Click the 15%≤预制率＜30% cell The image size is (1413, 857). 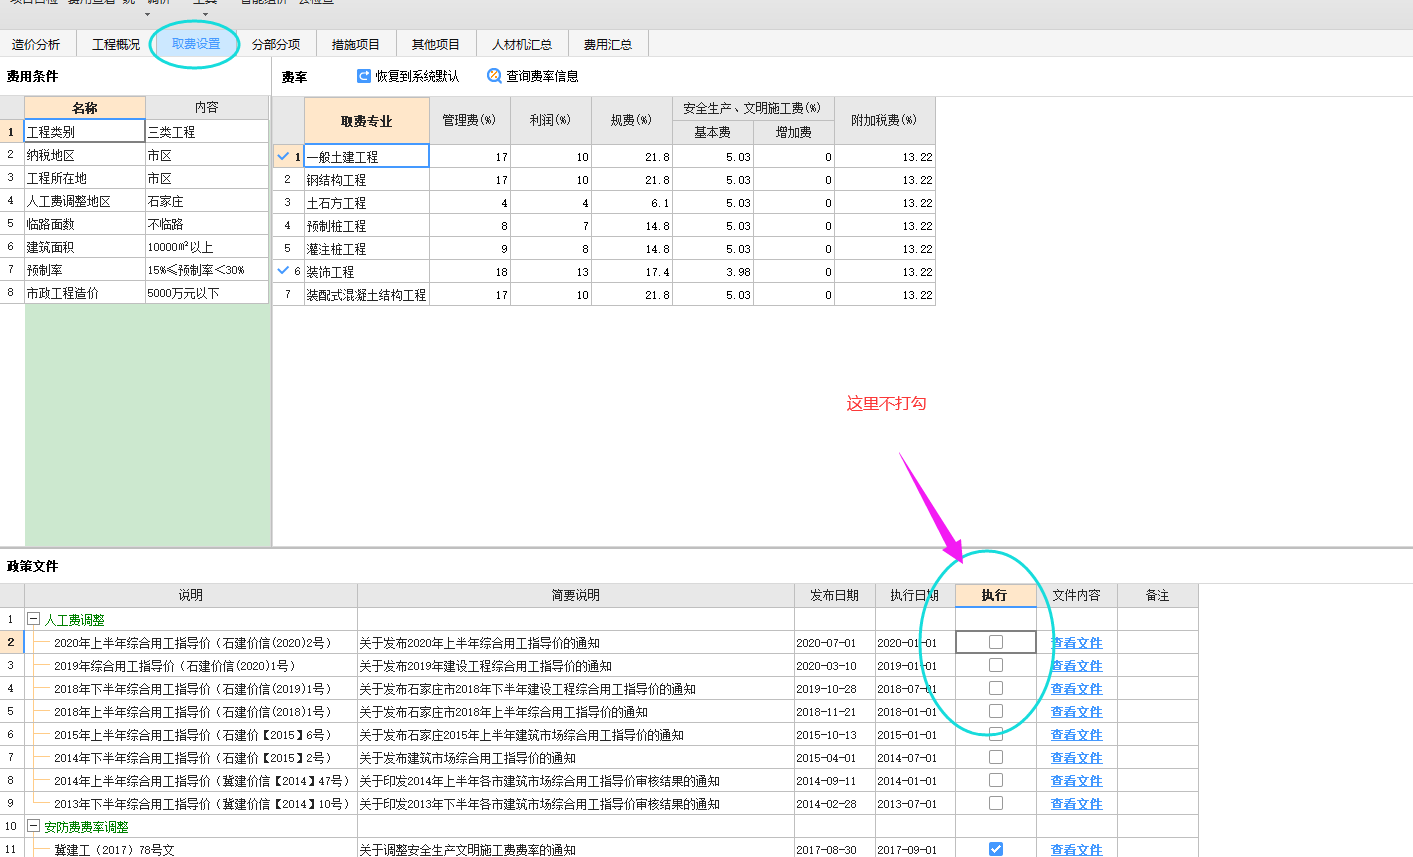[207, 270]
